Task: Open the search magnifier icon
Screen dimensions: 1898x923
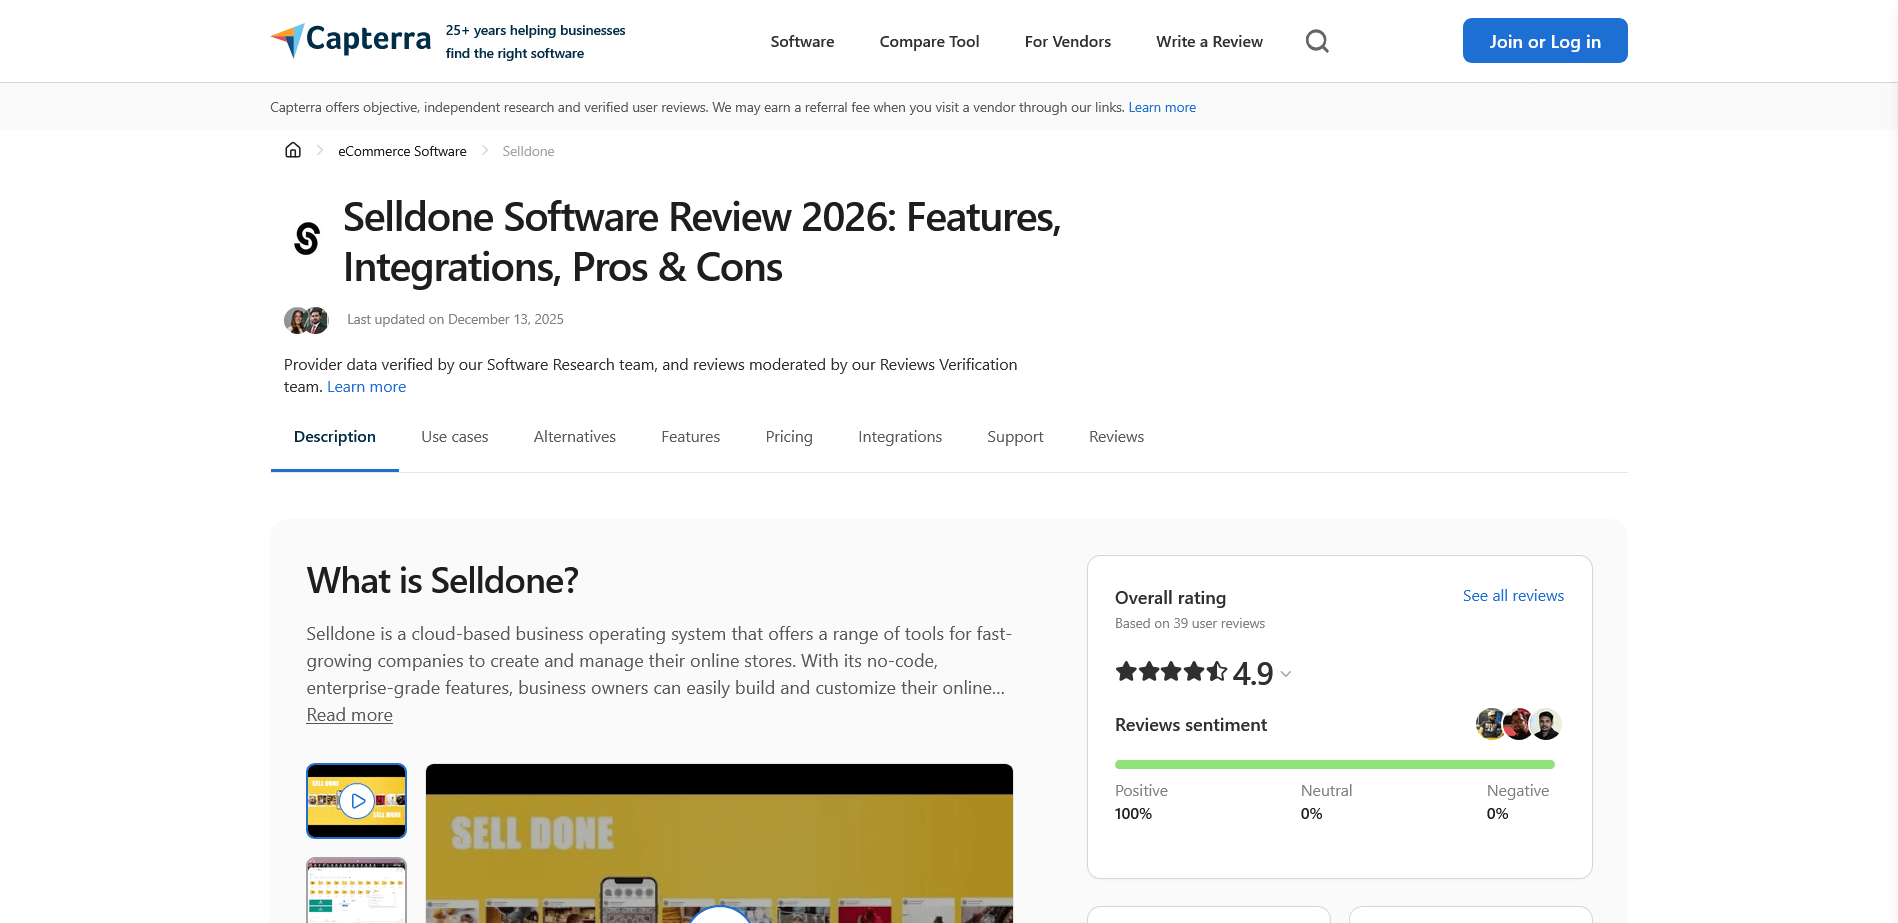Action: click(1317, 41)
